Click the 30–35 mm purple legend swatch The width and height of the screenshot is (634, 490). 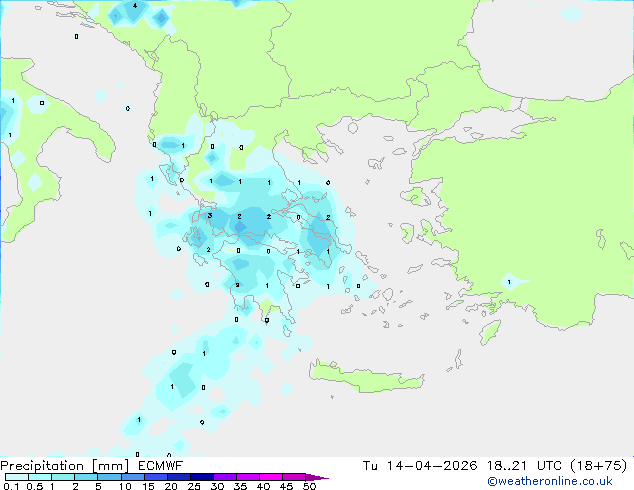224,477
